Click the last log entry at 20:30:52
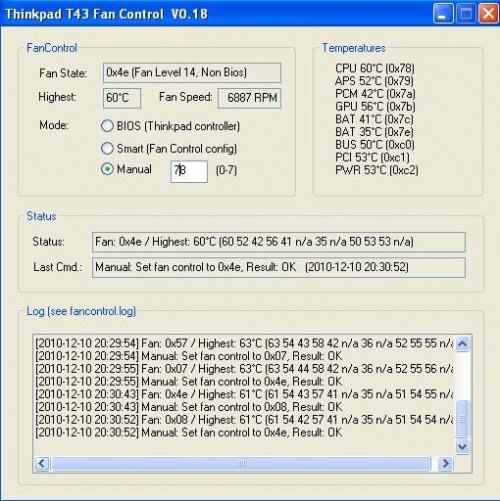 click(189, 433)
